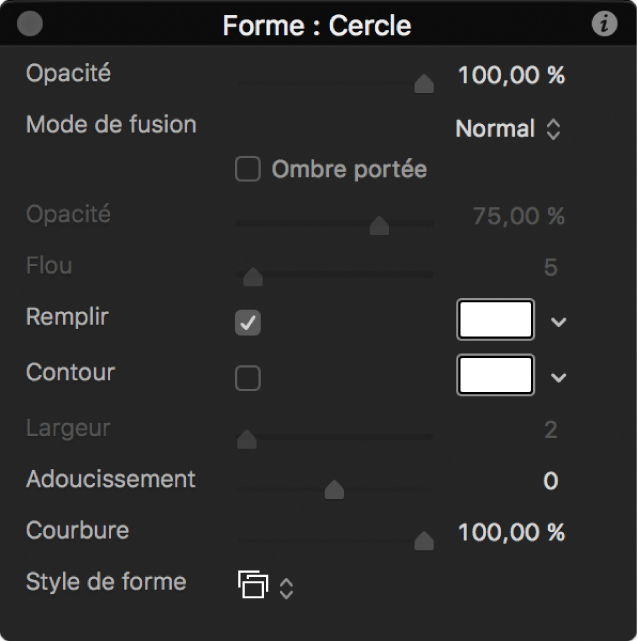Screen dimensions: 638x641
Task: Expand the Remplir color chevron
Action: (559, 322)
